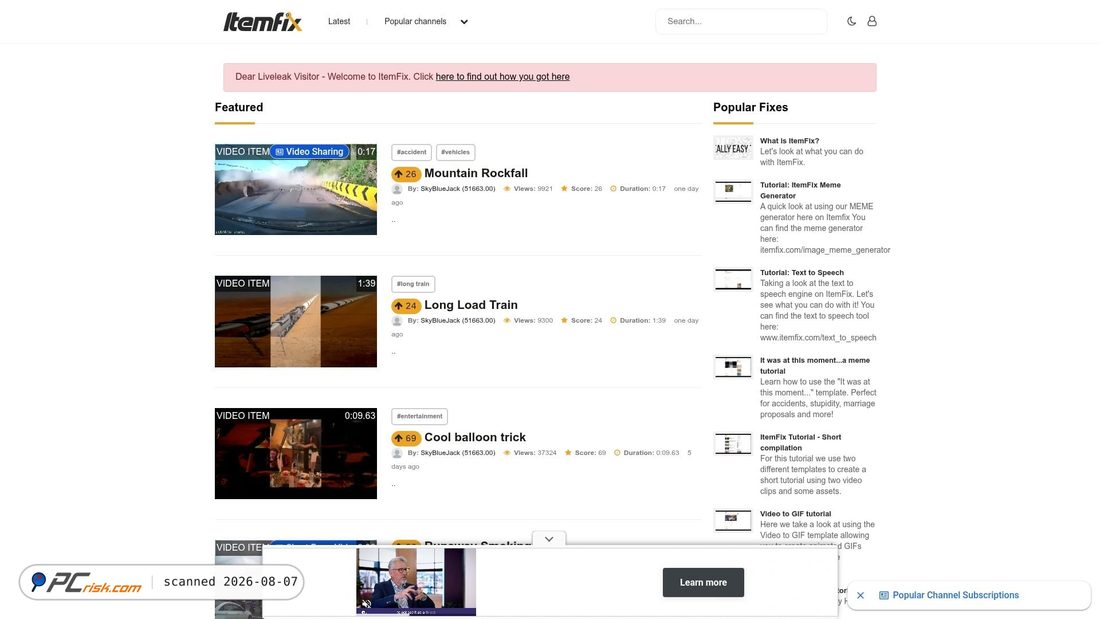The width and height of the screenshot is (1100, 619).
Task: Open the Long Load Train video thumbnail
Action: [x=295, y=321]
